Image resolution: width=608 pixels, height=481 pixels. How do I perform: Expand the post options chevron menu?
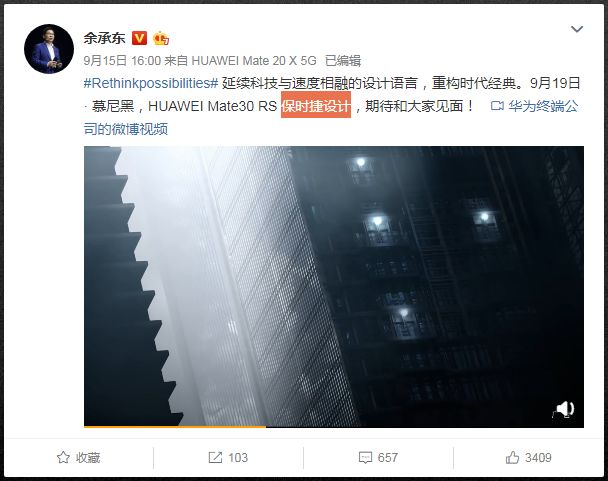coord(577,29)
